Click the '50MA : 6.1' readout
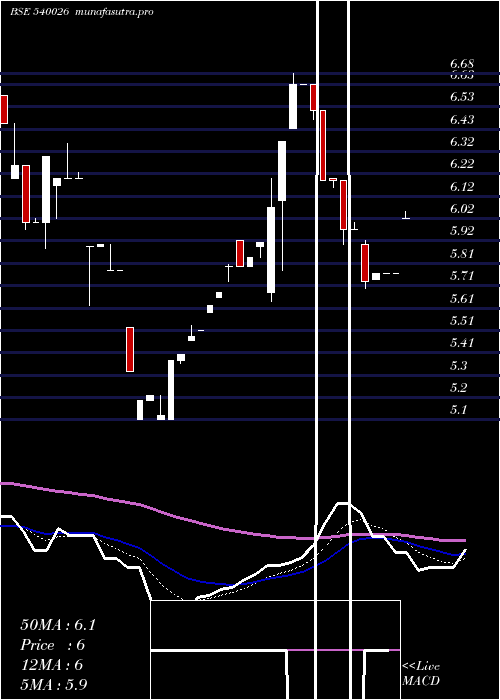This screenshot has width=500, height=700. [x=58, y=625]
